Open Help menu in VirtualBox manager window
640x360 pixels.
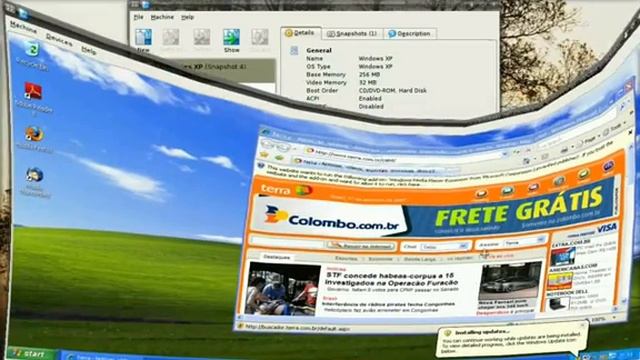click(x=187, y=17)
